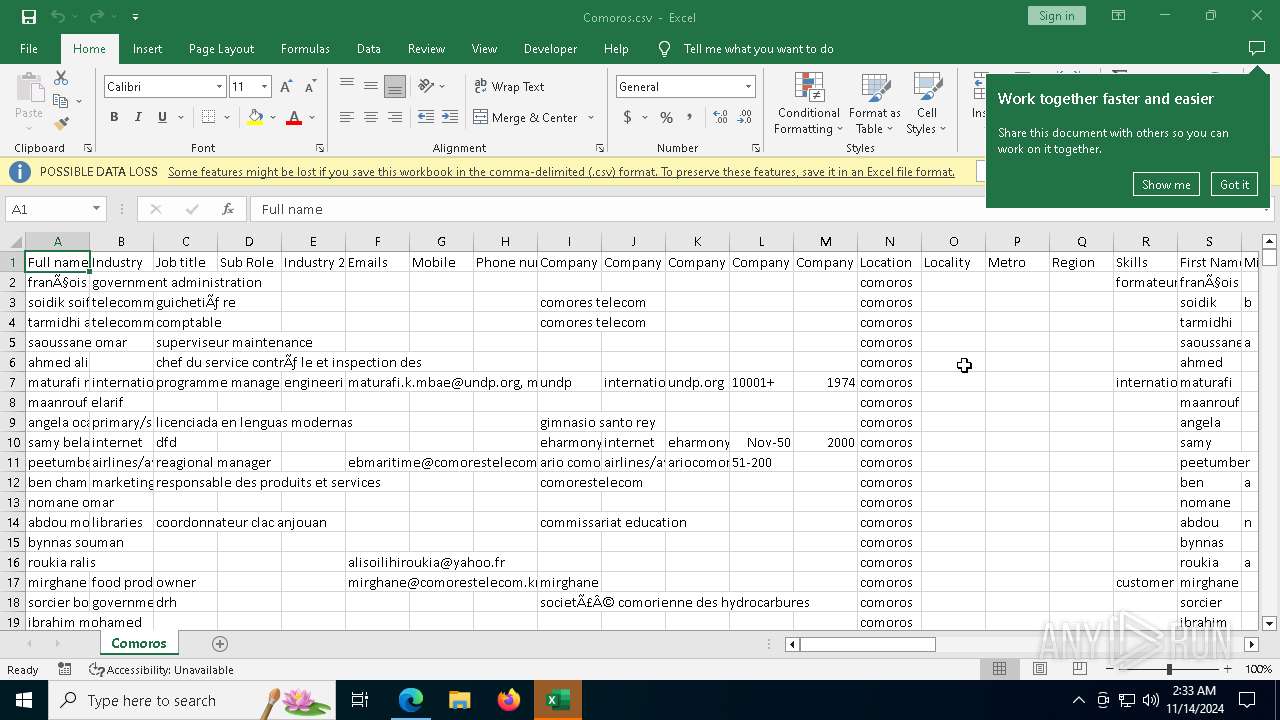Screen dimensions: 1280x720
Task: Expand the Name Box dropdown
Action: click(96, 209)
